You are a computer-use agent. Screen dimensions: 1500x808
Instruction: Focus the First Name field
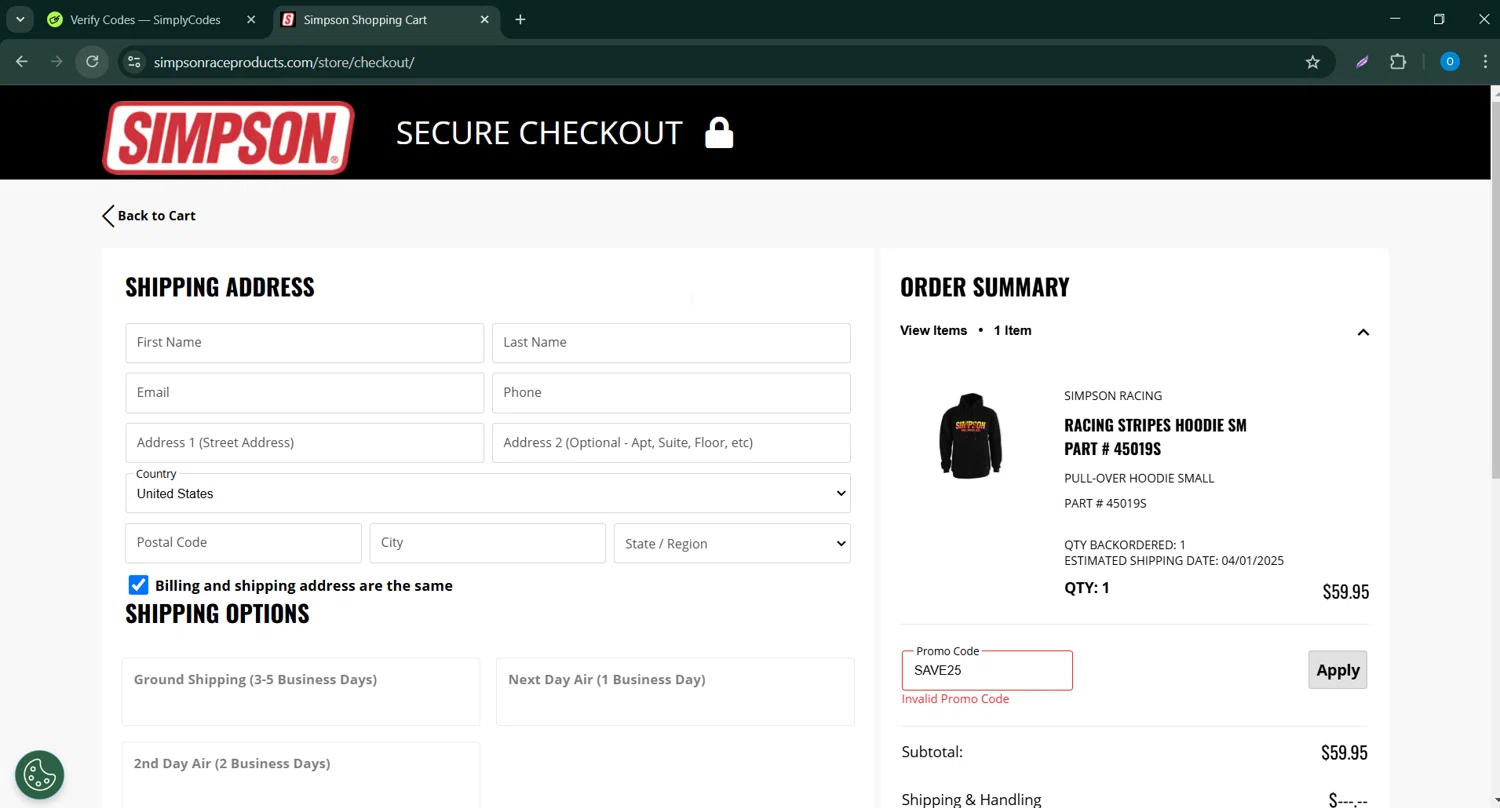pos(304,342)
